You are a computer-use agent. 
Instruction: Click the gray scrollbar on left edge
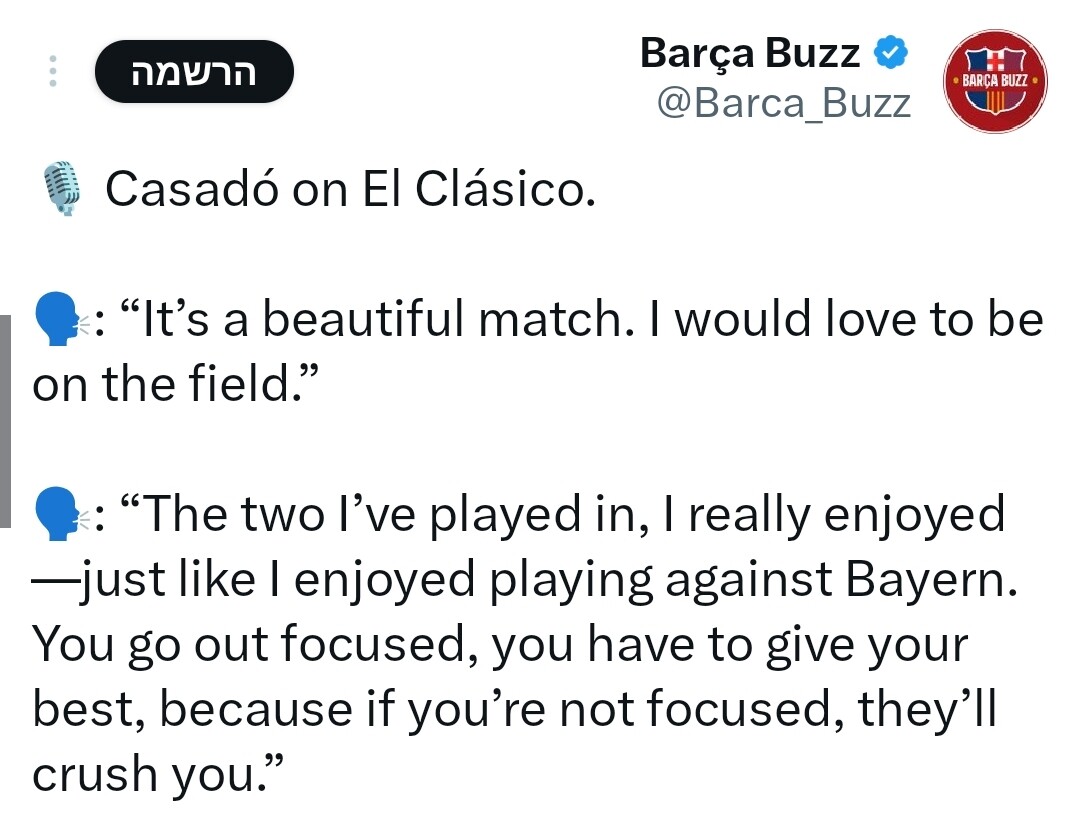[x=5, y=421]
